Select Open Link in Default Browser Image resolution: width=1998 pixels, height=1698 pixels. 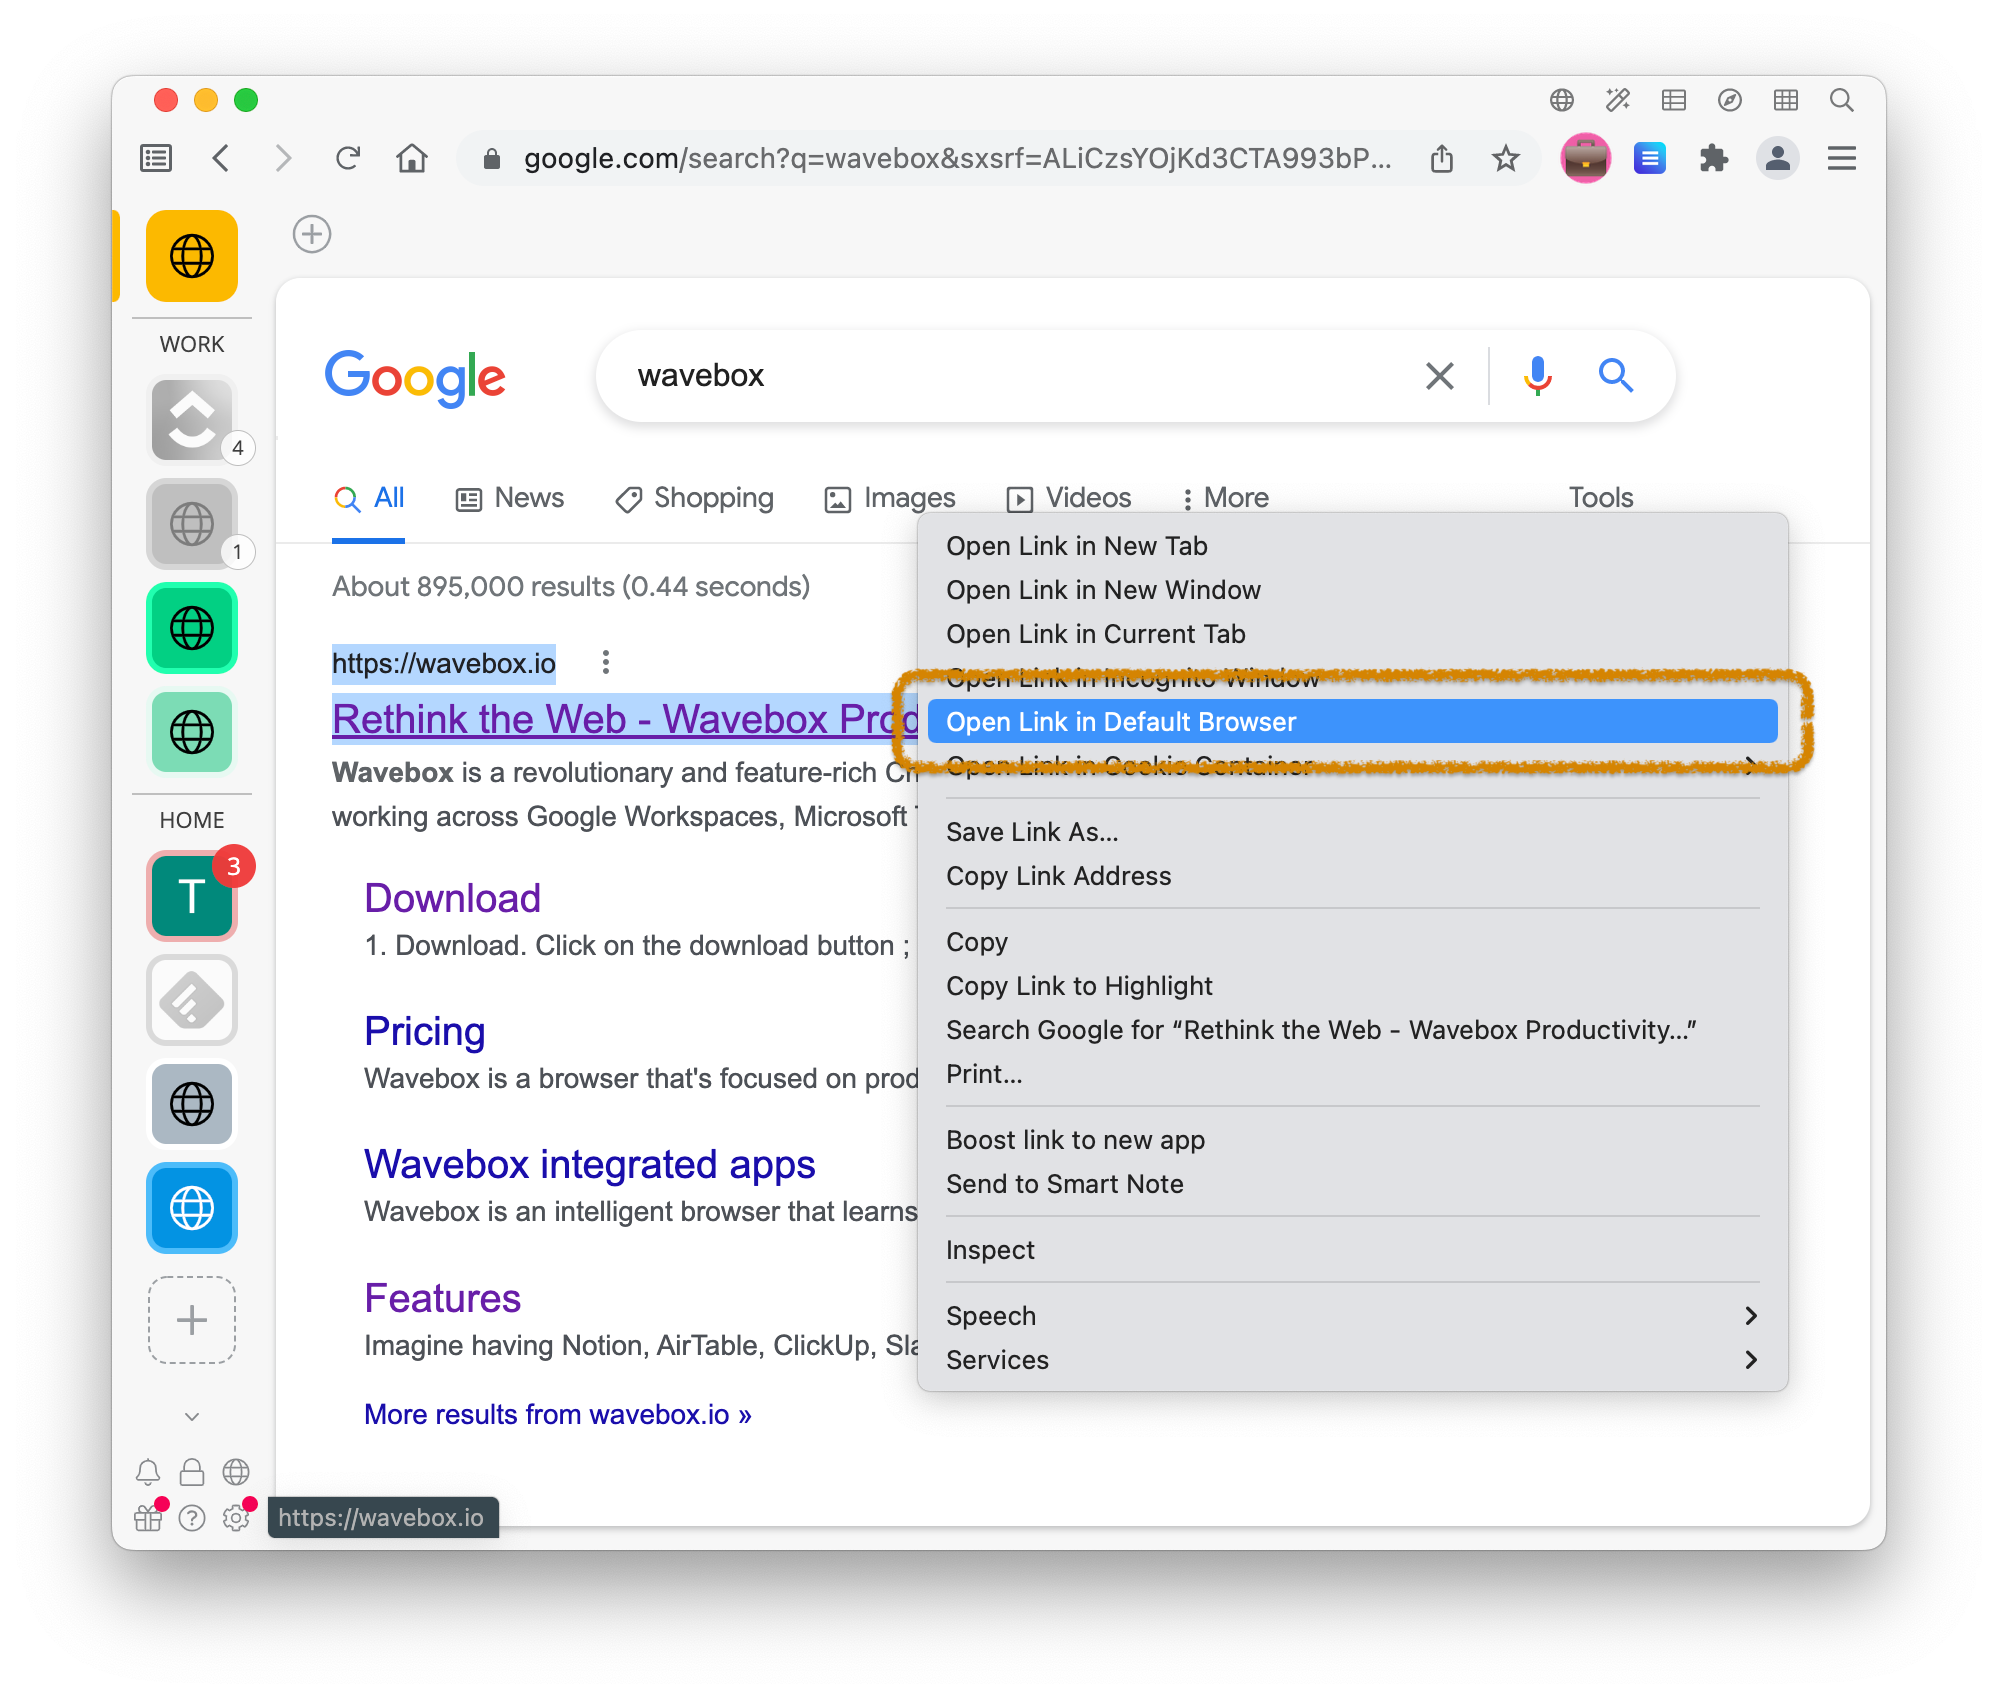1352,722
